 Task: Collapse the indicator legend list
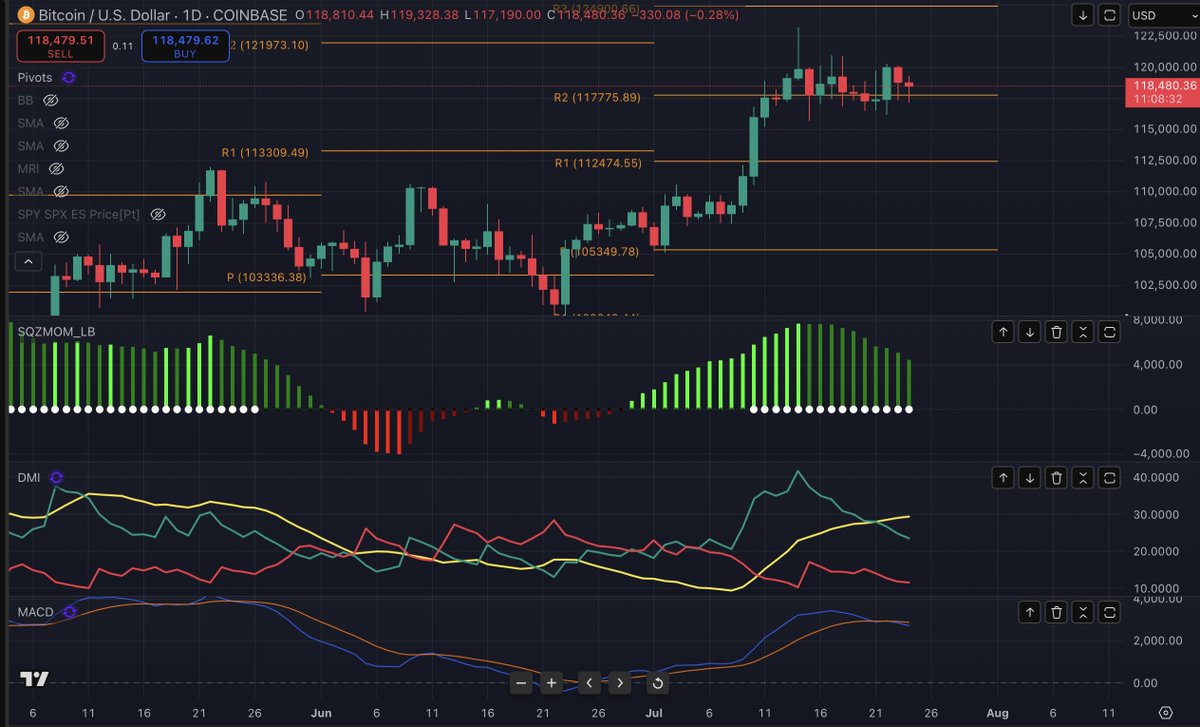(x=28, y=262)
